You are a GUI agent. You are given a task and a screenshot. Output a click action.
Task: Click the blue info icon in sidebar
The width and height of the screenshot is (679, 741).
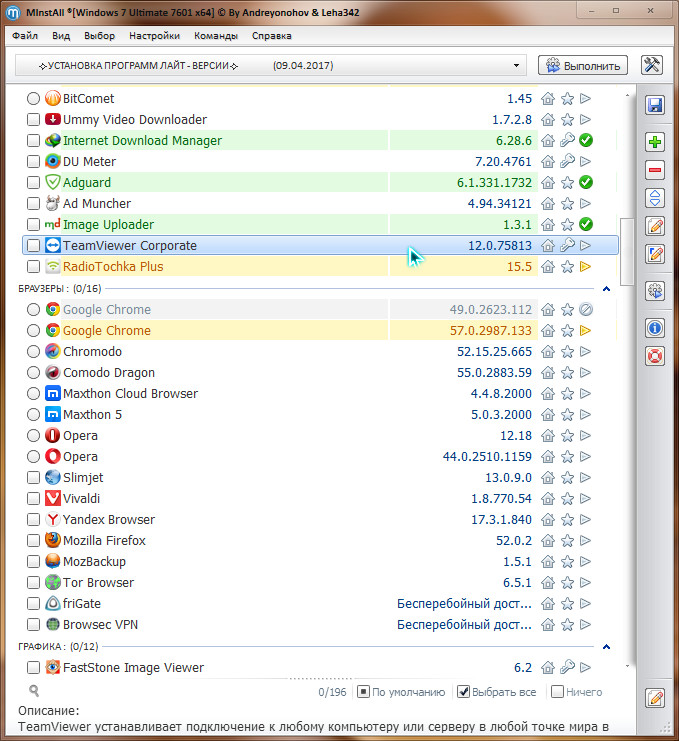click(x=655, y=328)
